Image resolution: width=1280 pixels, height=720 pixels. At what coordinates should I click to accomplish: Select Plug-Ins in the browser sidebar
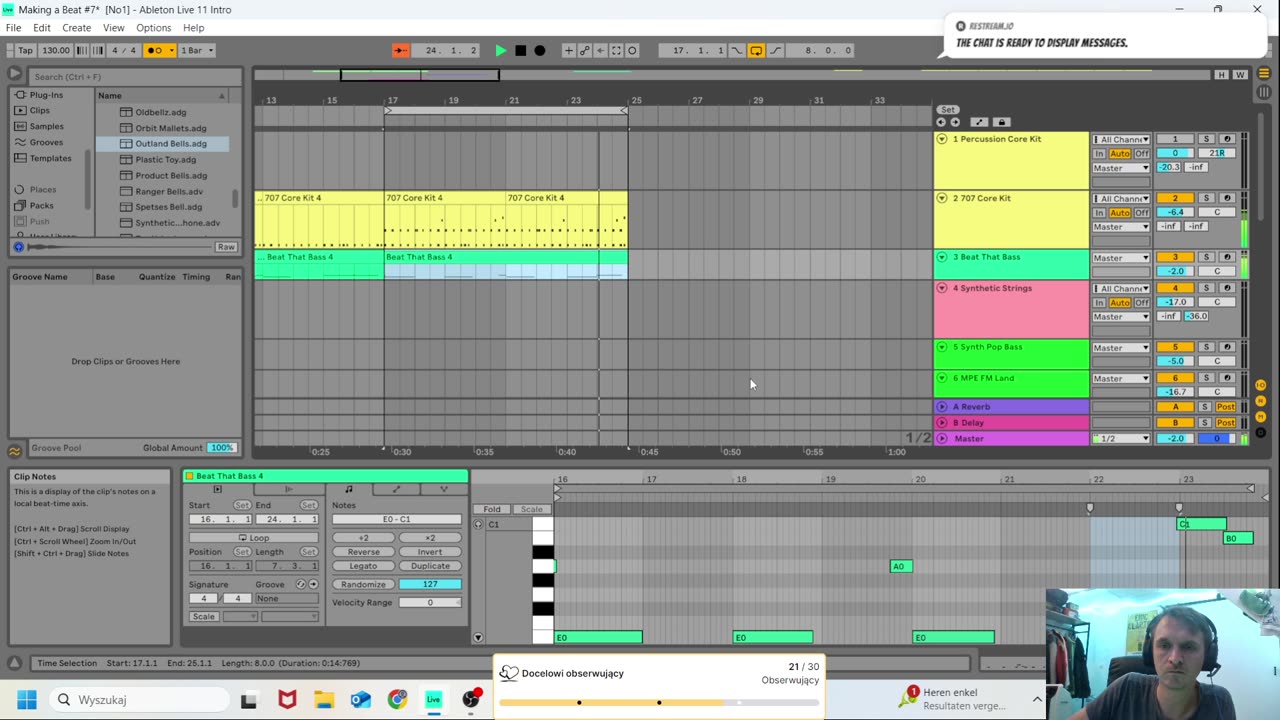pyautogui.click(x=45, y=95)
